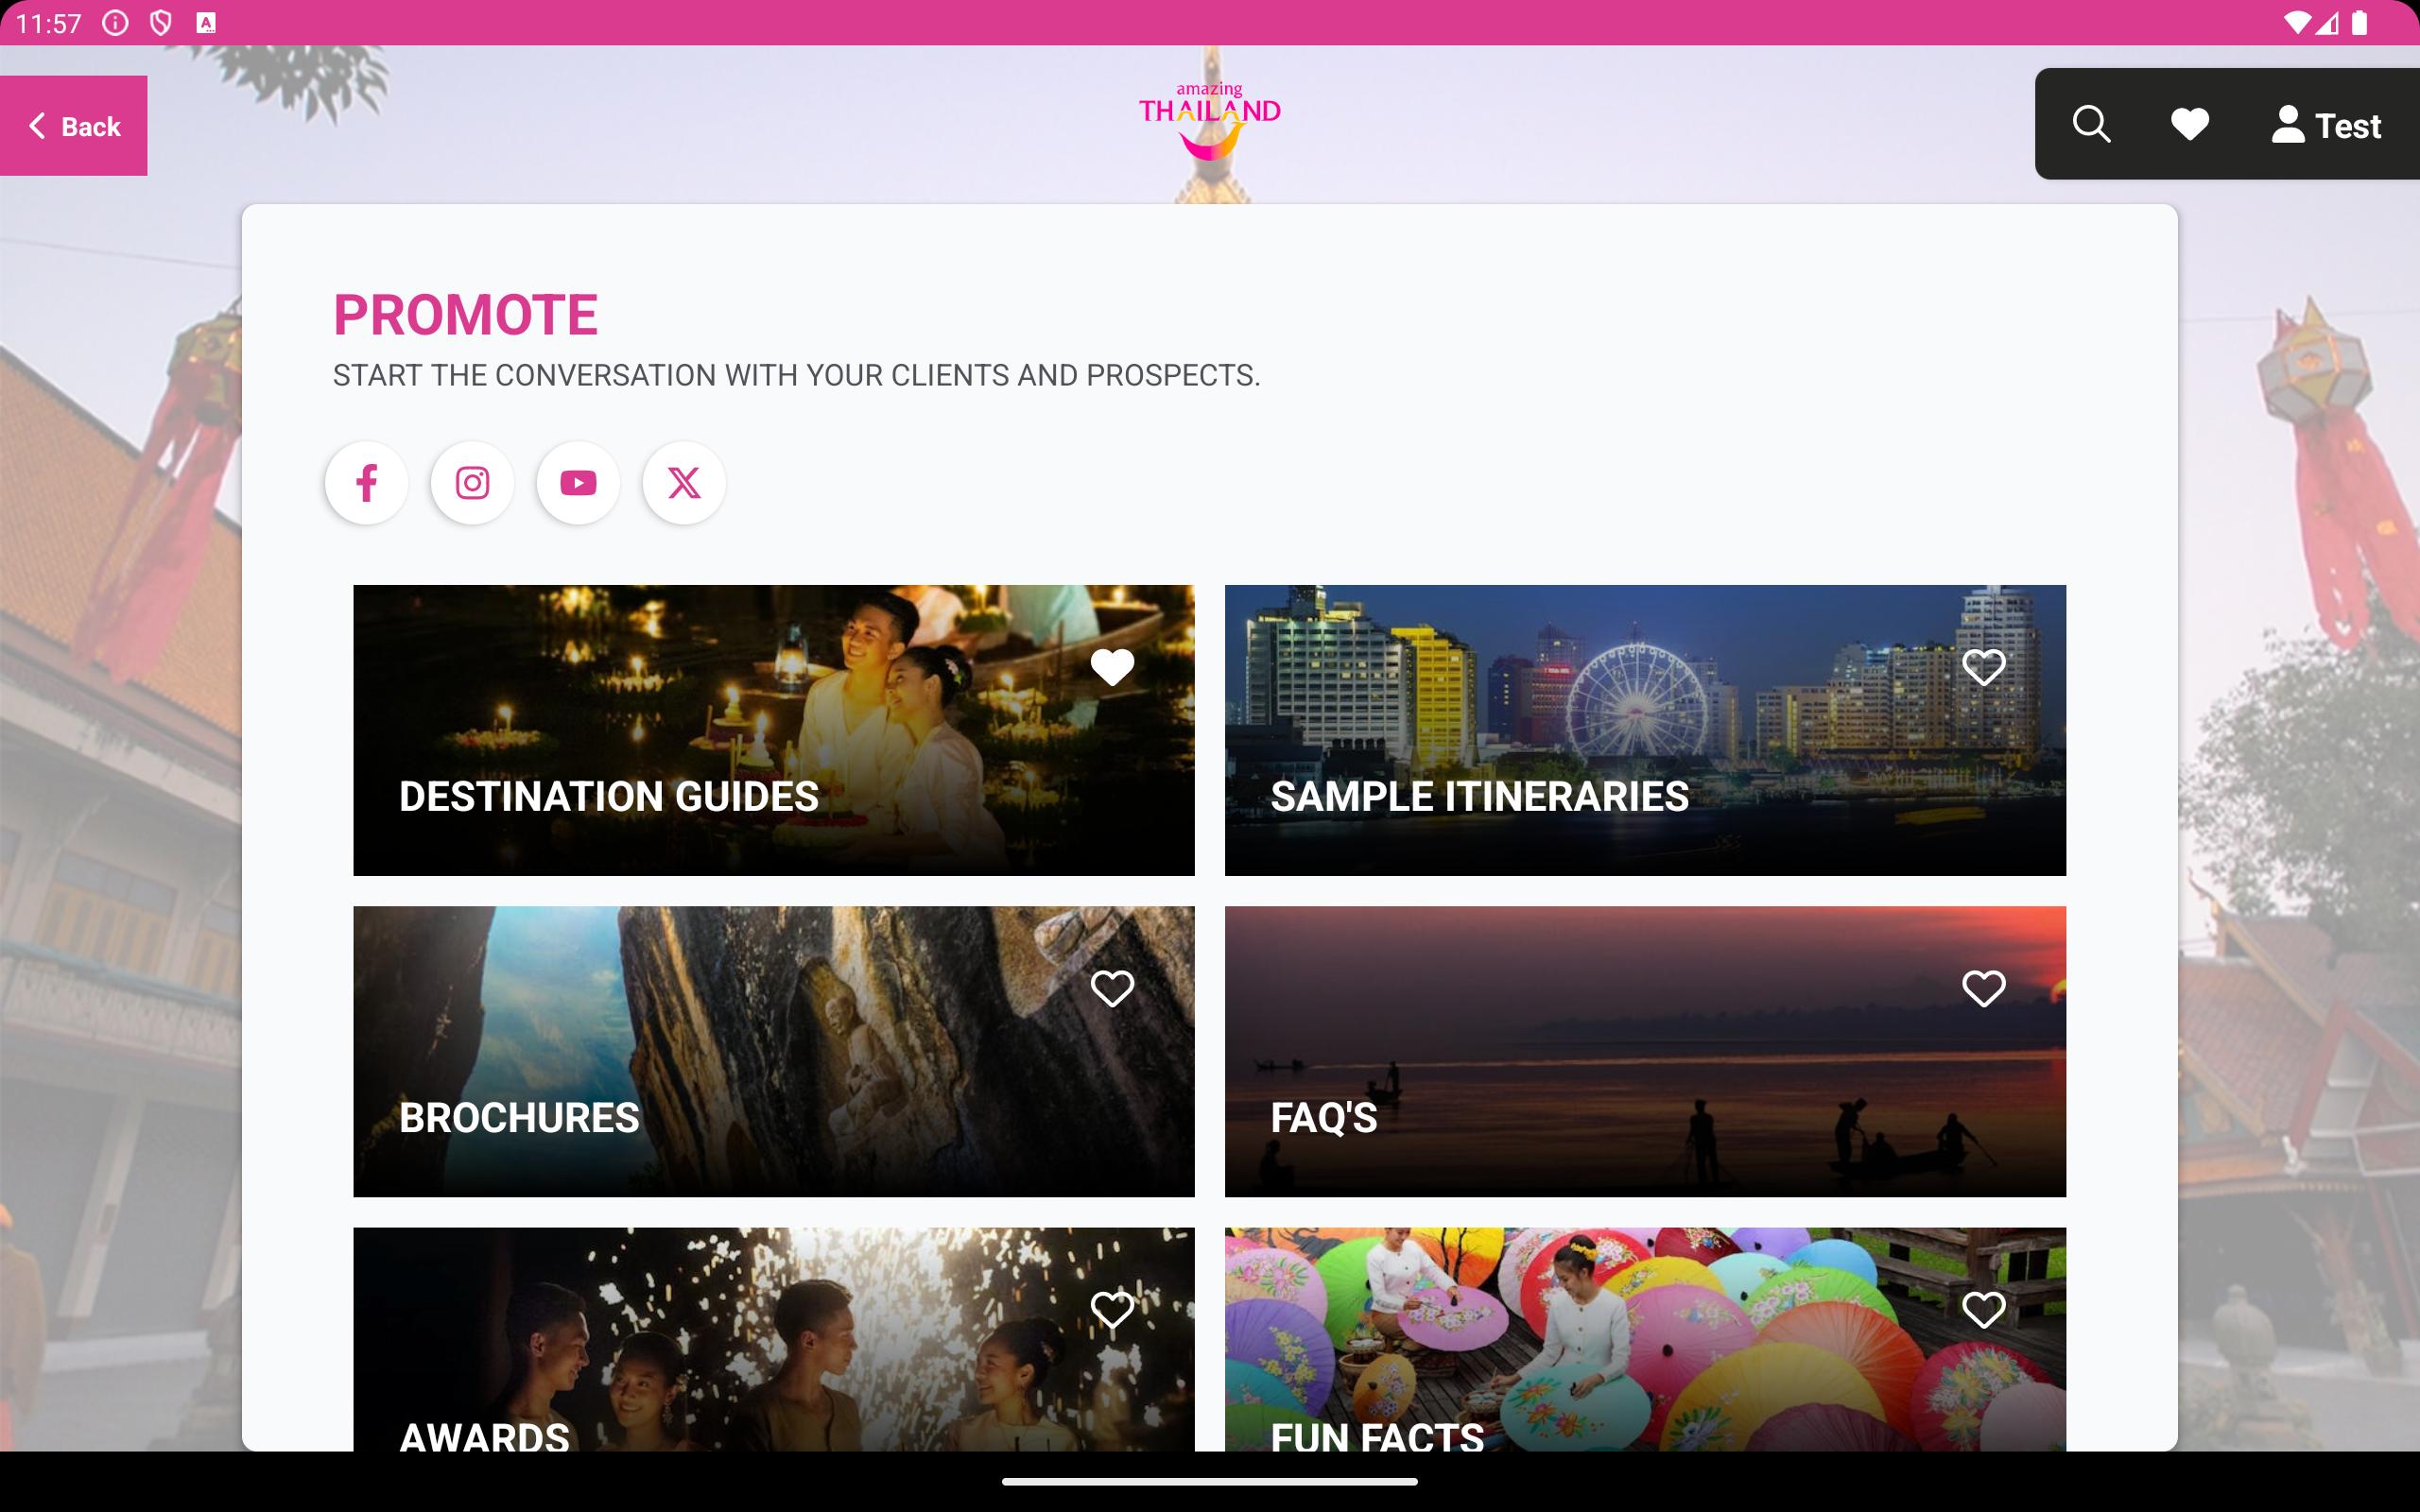Open the YouTube social link

point(578,483)
